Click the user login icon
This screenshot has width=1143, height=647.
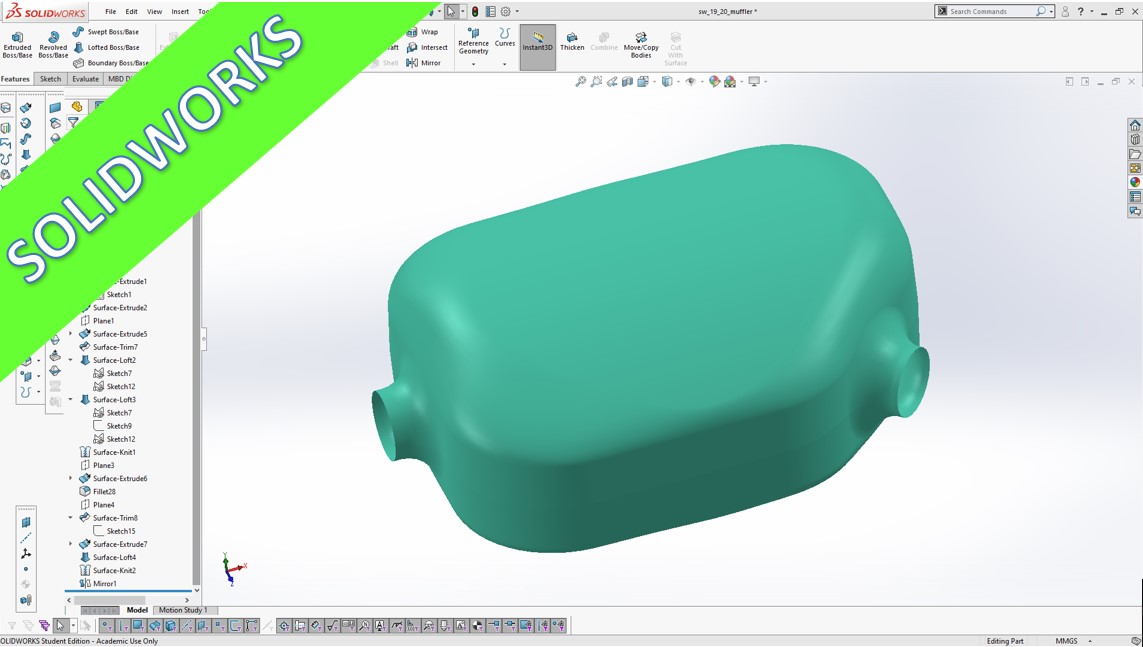(x=1065, y=12)
